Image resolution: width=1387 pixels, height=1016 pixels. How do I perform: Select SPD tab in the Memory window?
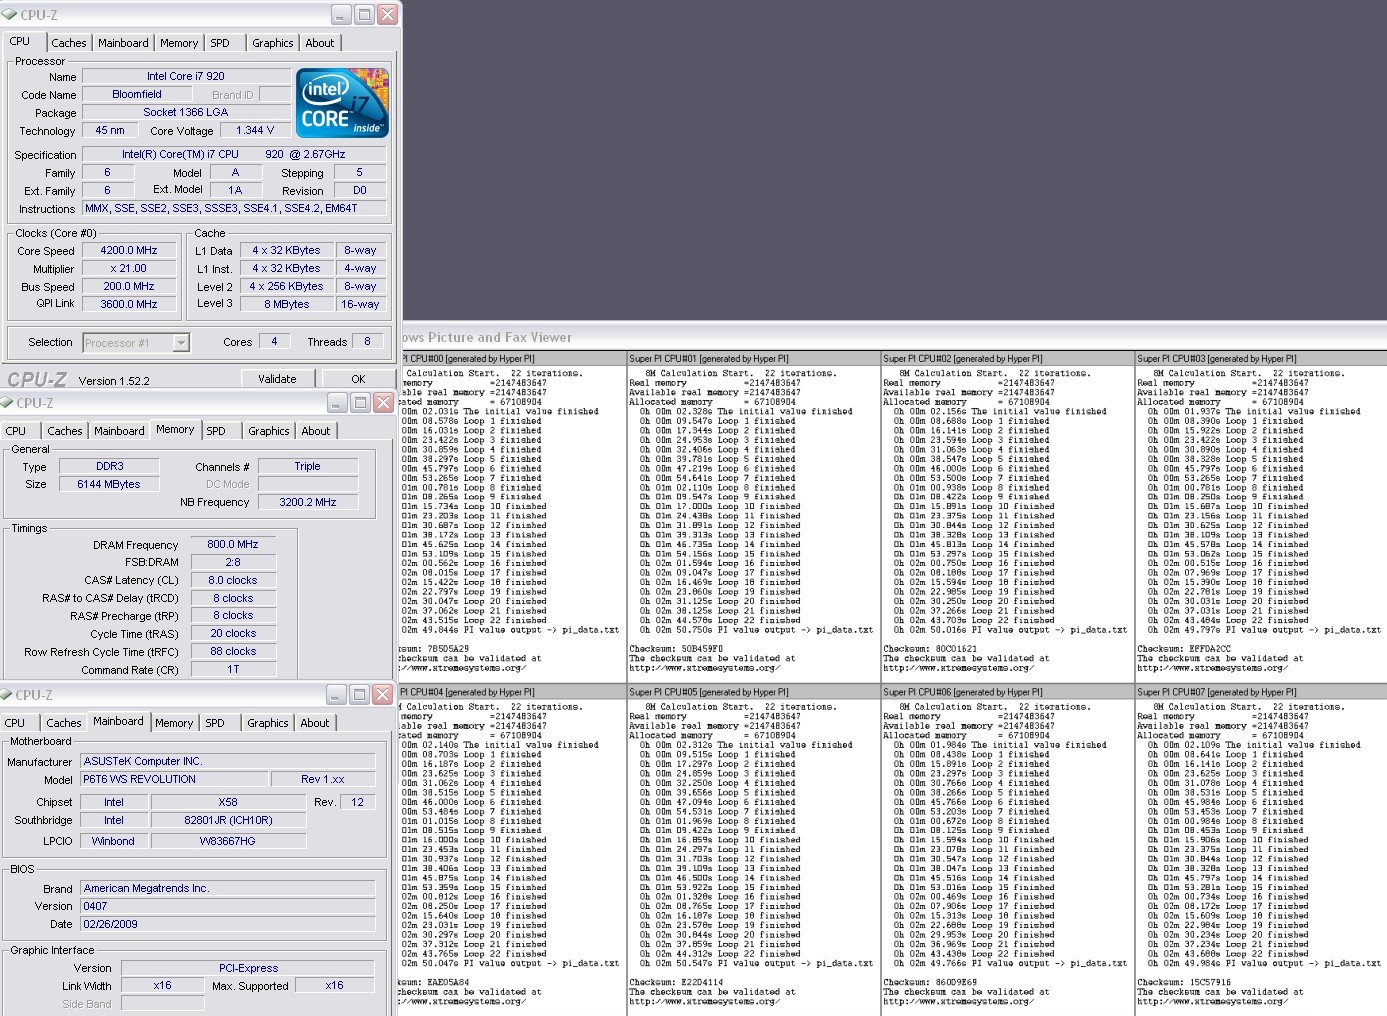pyautogui.click(x=216, y=431)
